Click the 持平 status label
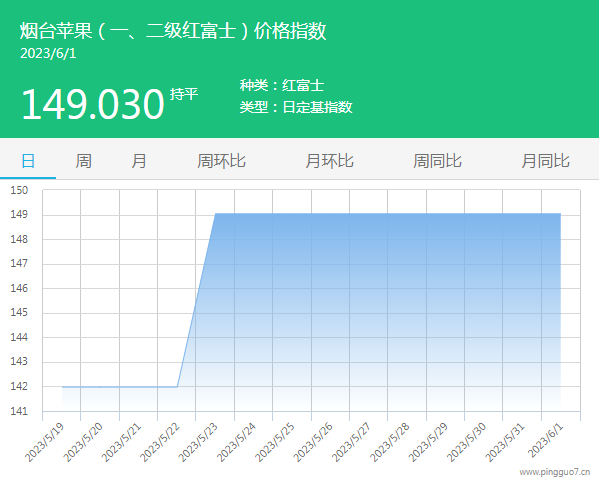Image resolution: width=599 pixels, height=479 pixels. point(184,94)
